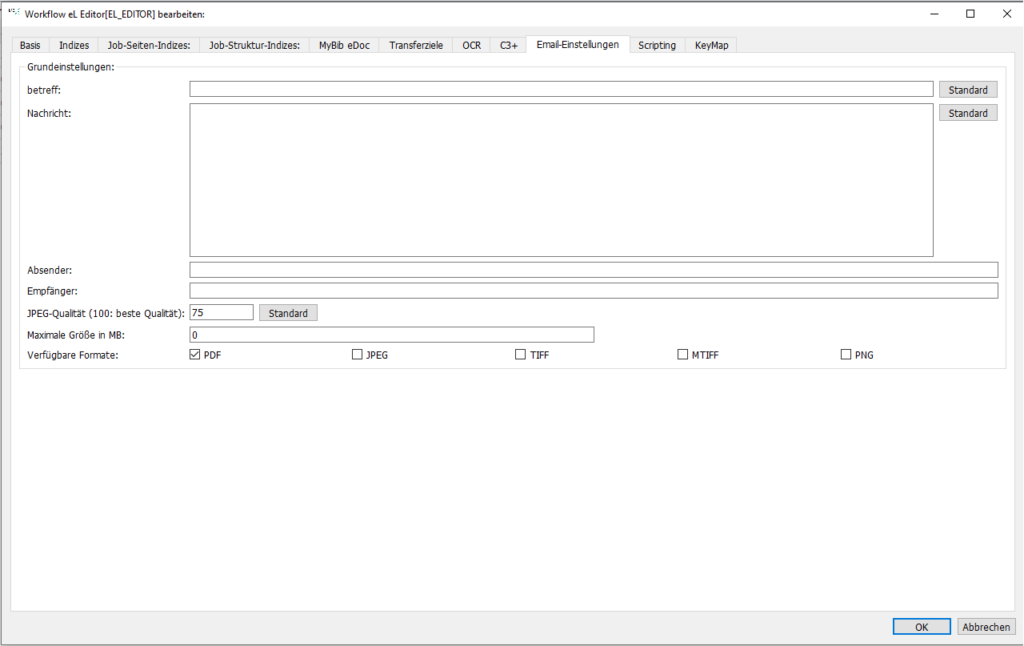Select the Transferziele tab
The width and height of the screenshot is (1024, 646).
(x=416, y=45)
